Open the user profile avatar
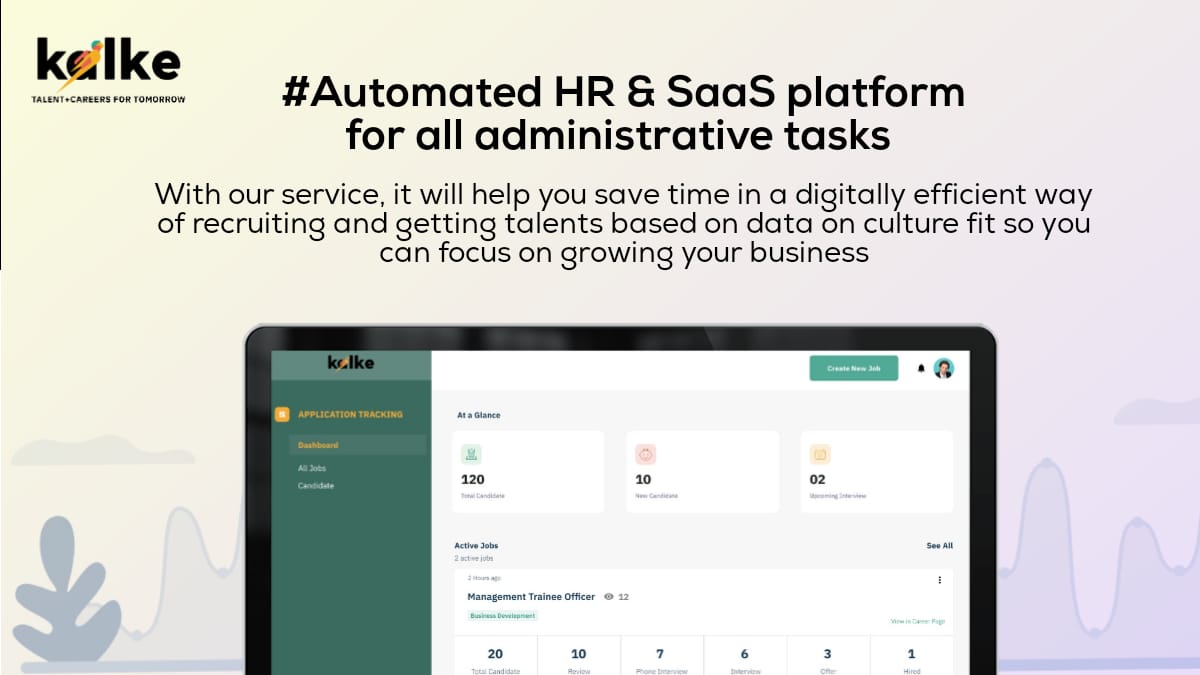Image resolution: width=1200 pixels, height=675 pixels. (x=944, y=368)
